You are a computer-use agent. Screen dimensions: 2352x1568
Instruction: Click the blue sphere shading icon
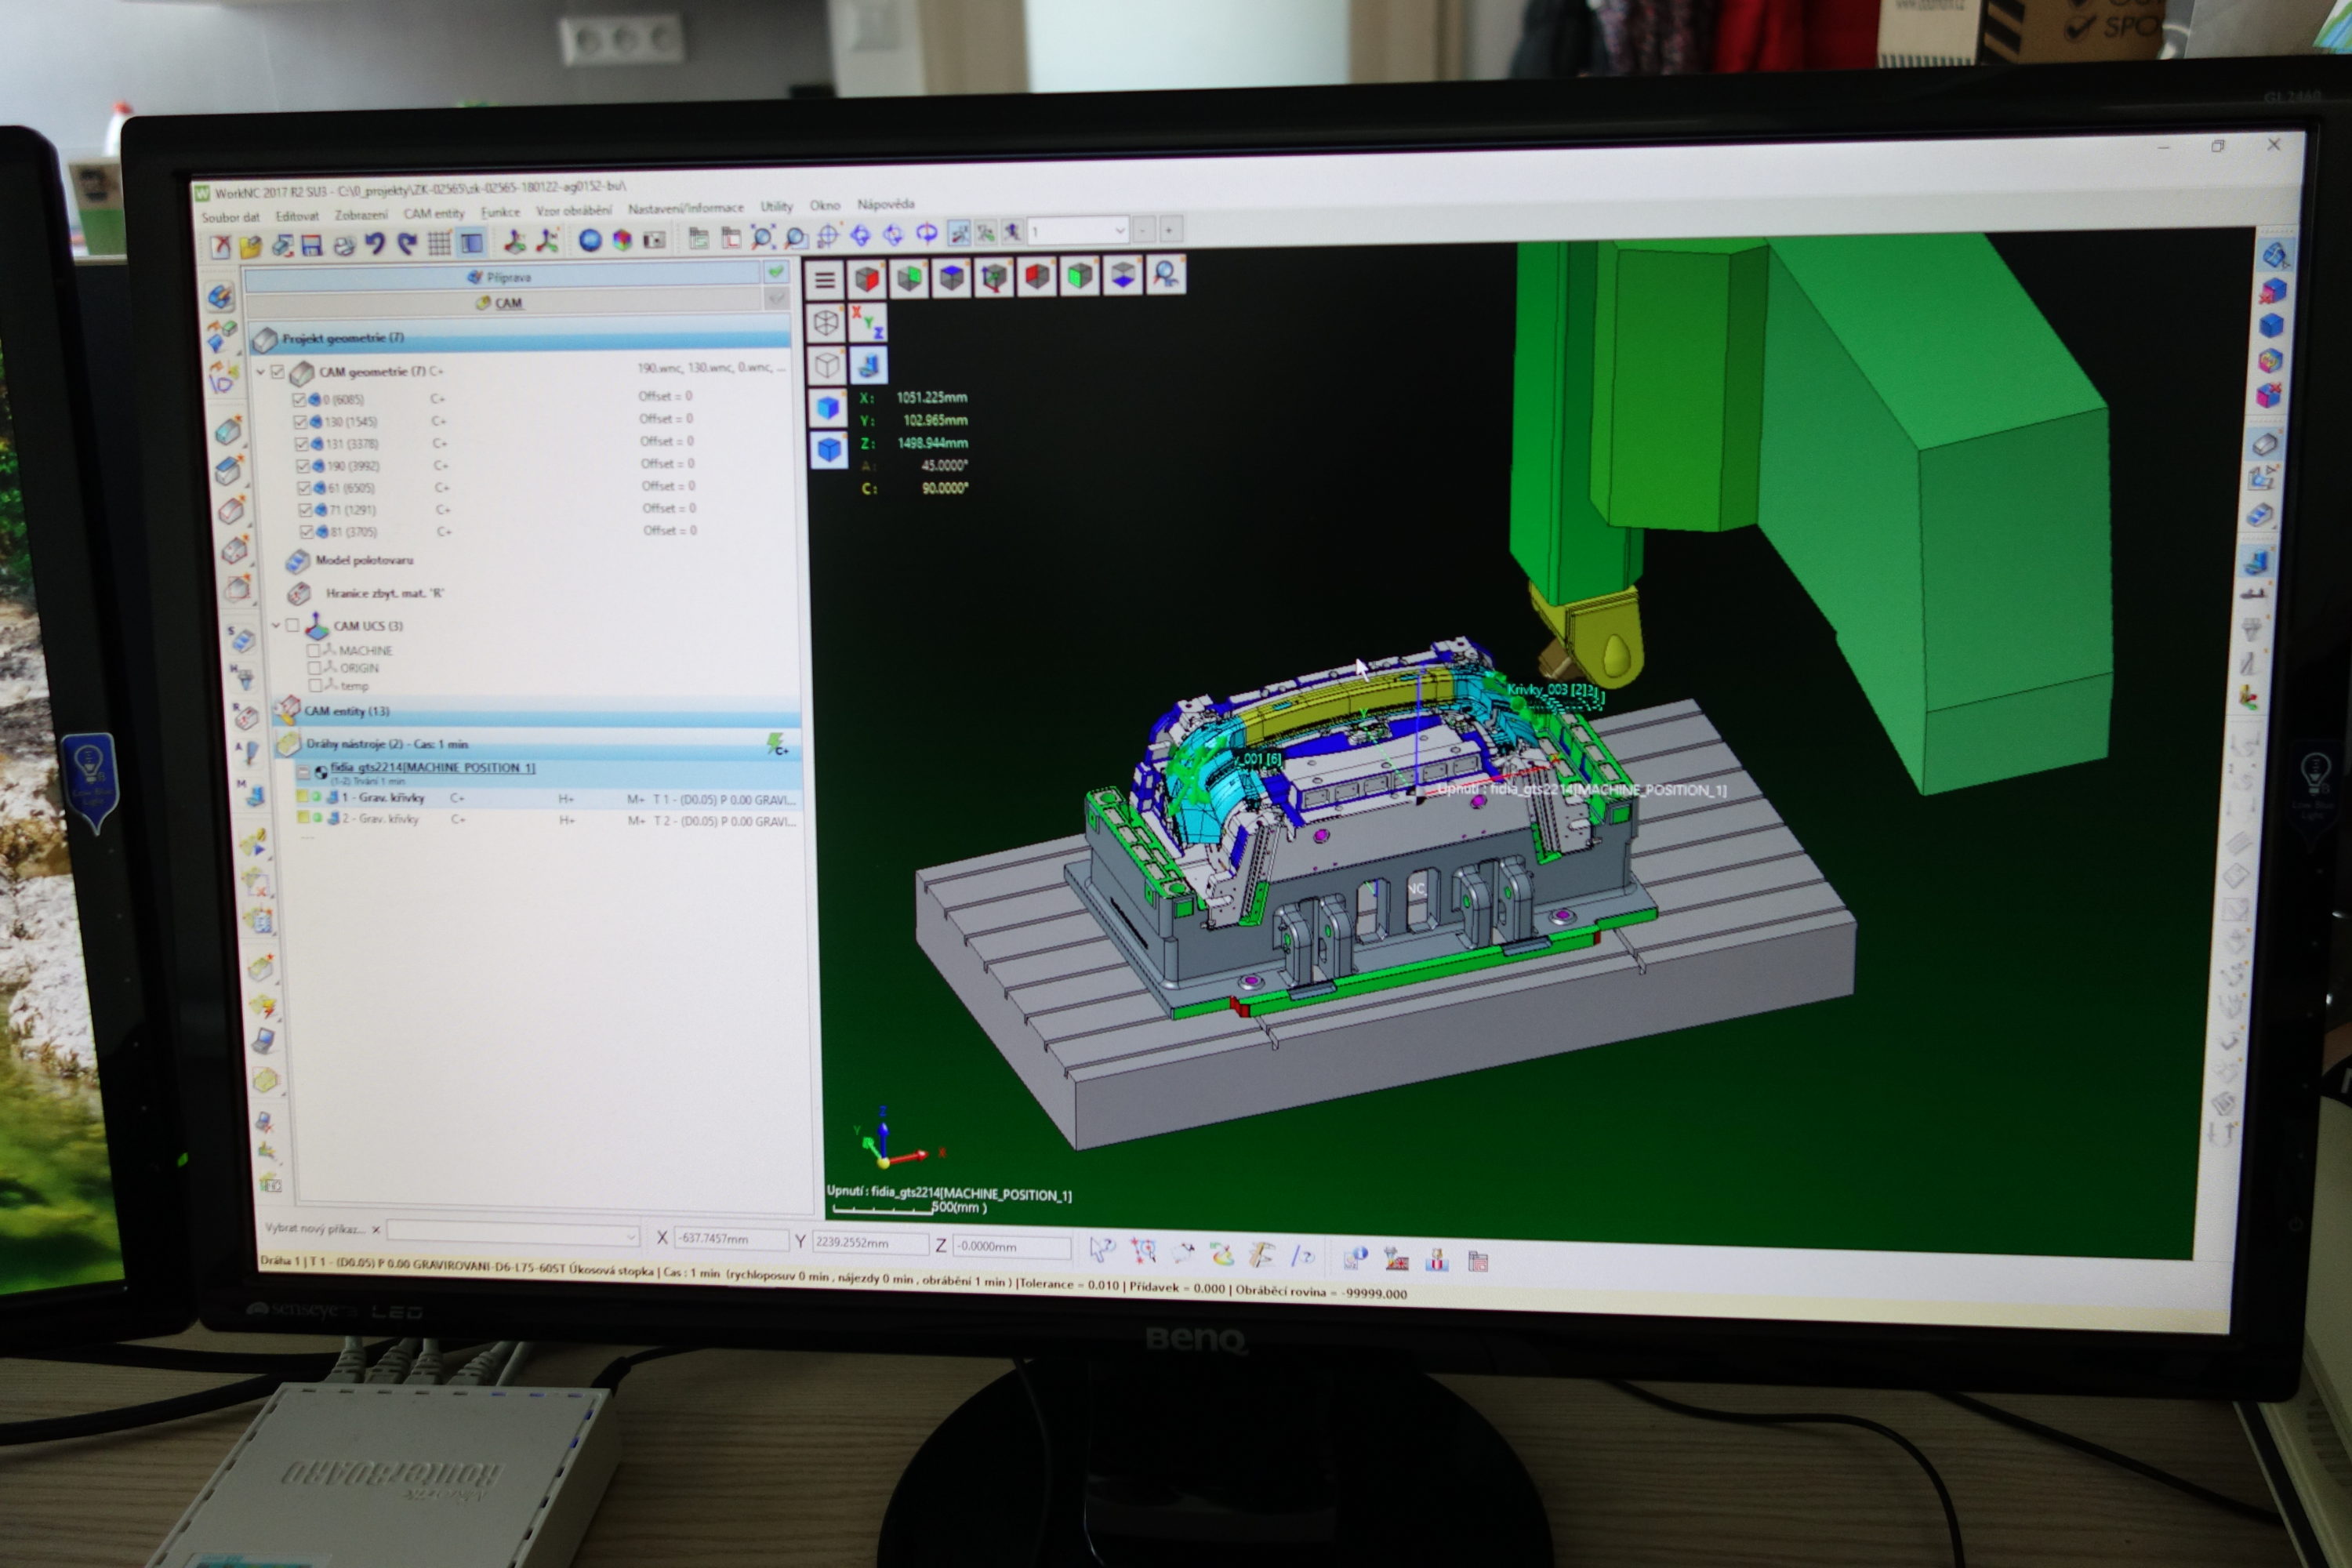pyautogui.click(x=590, y=240)
